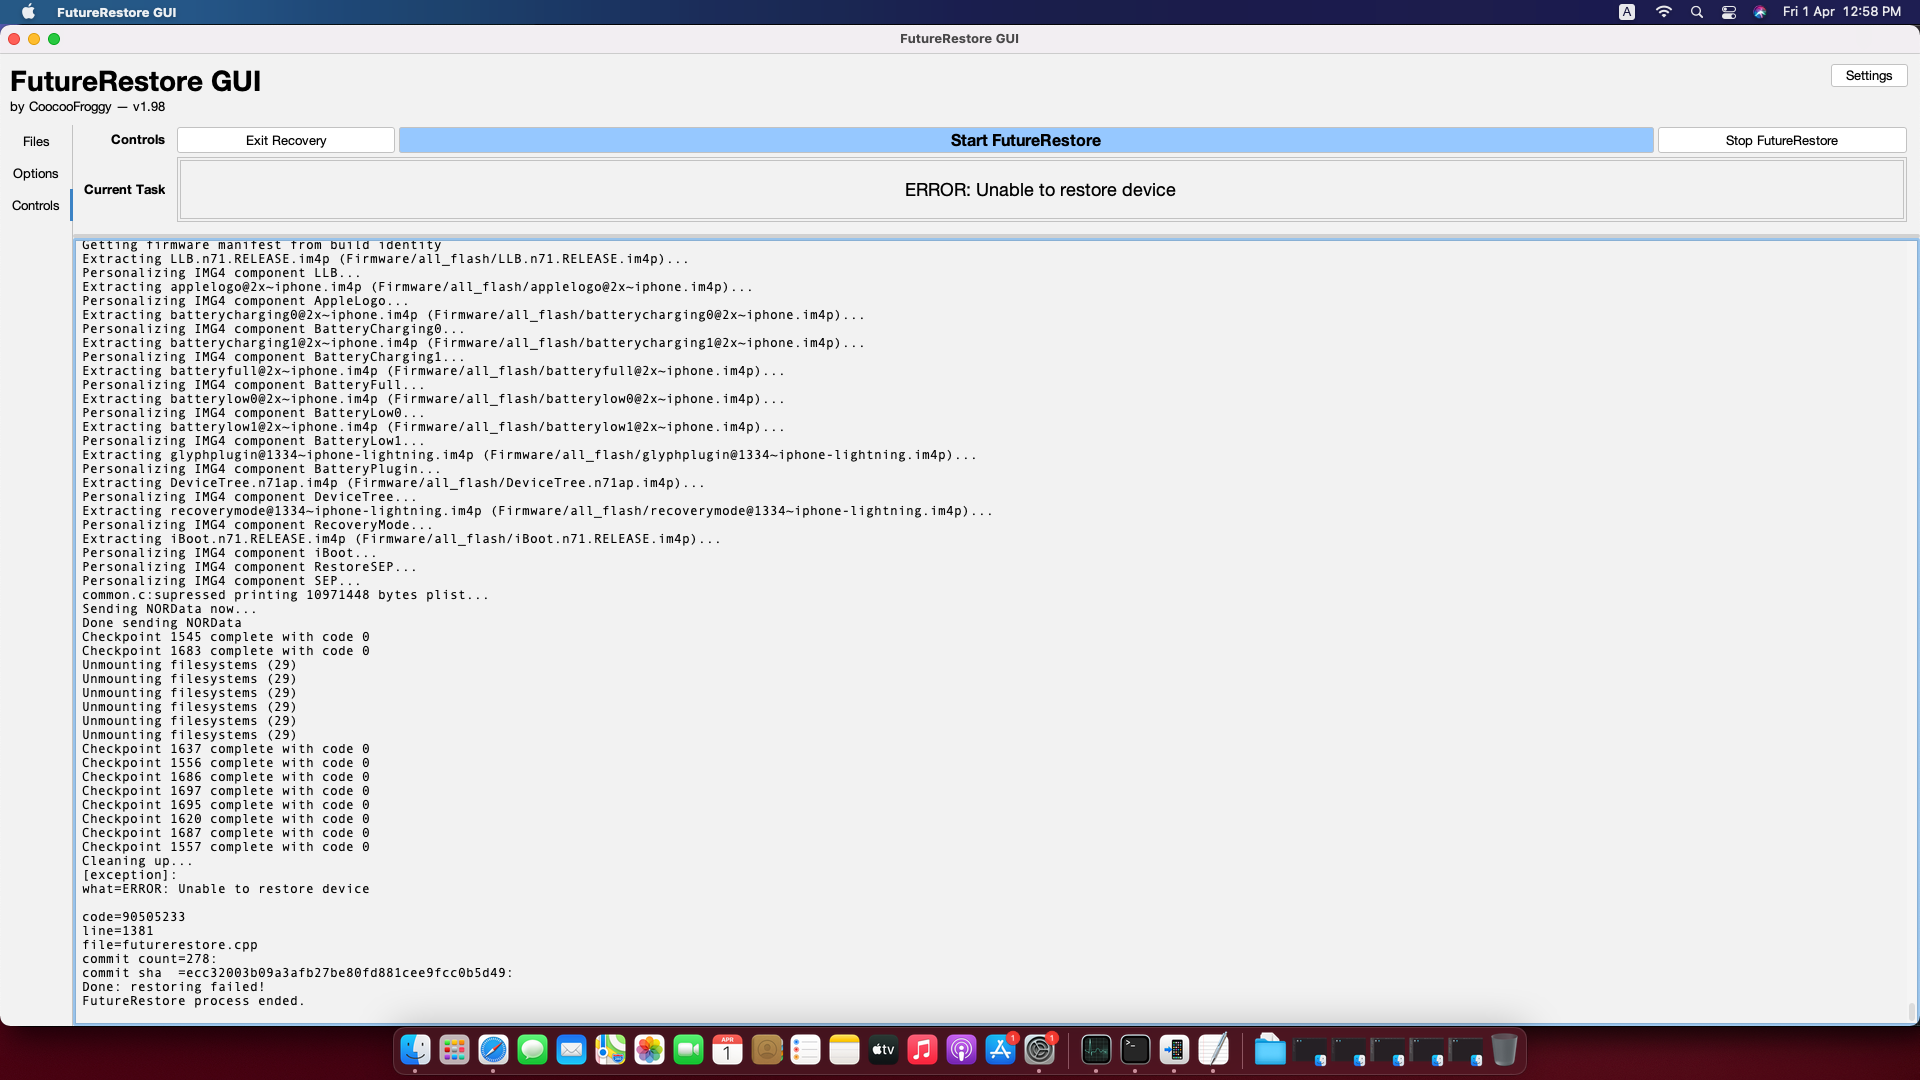Open Spotlight search icon in menu bar

(1696, 12)
